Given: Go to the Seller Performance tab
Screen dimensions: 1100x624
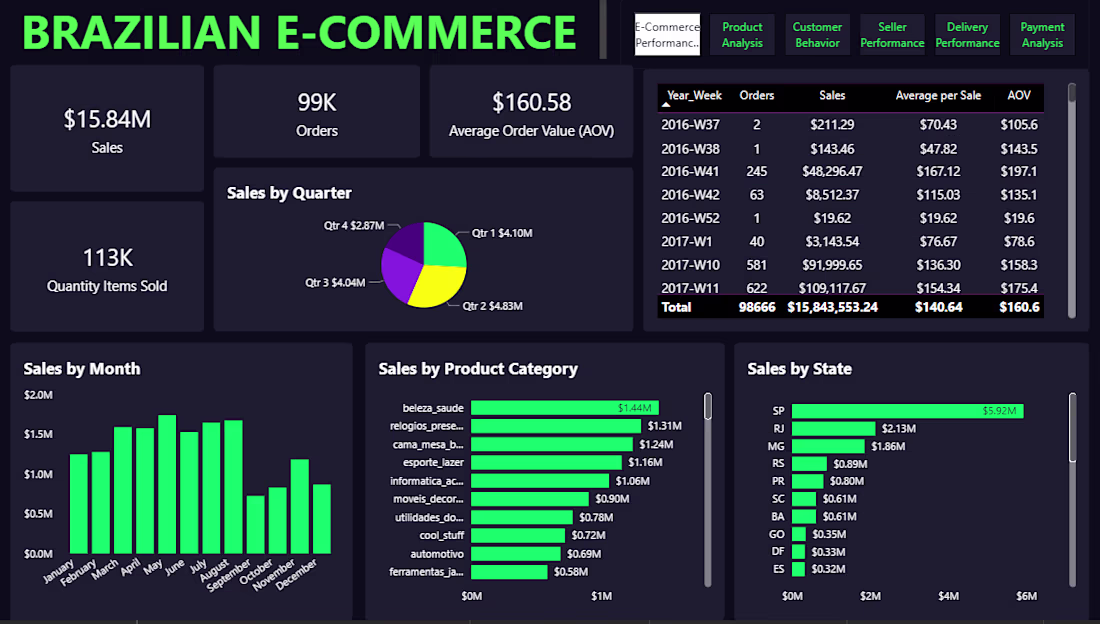Looking at the screenshot, I should point(892,34).
